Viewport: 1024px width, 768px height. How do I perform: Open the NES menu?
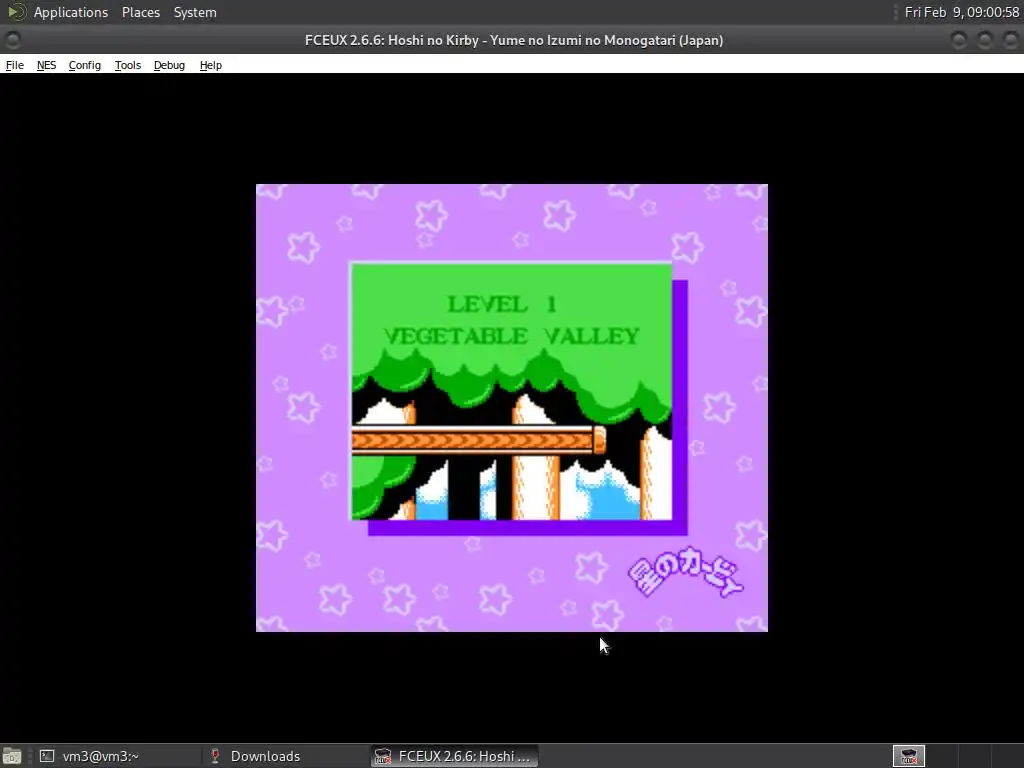point(46,65)
